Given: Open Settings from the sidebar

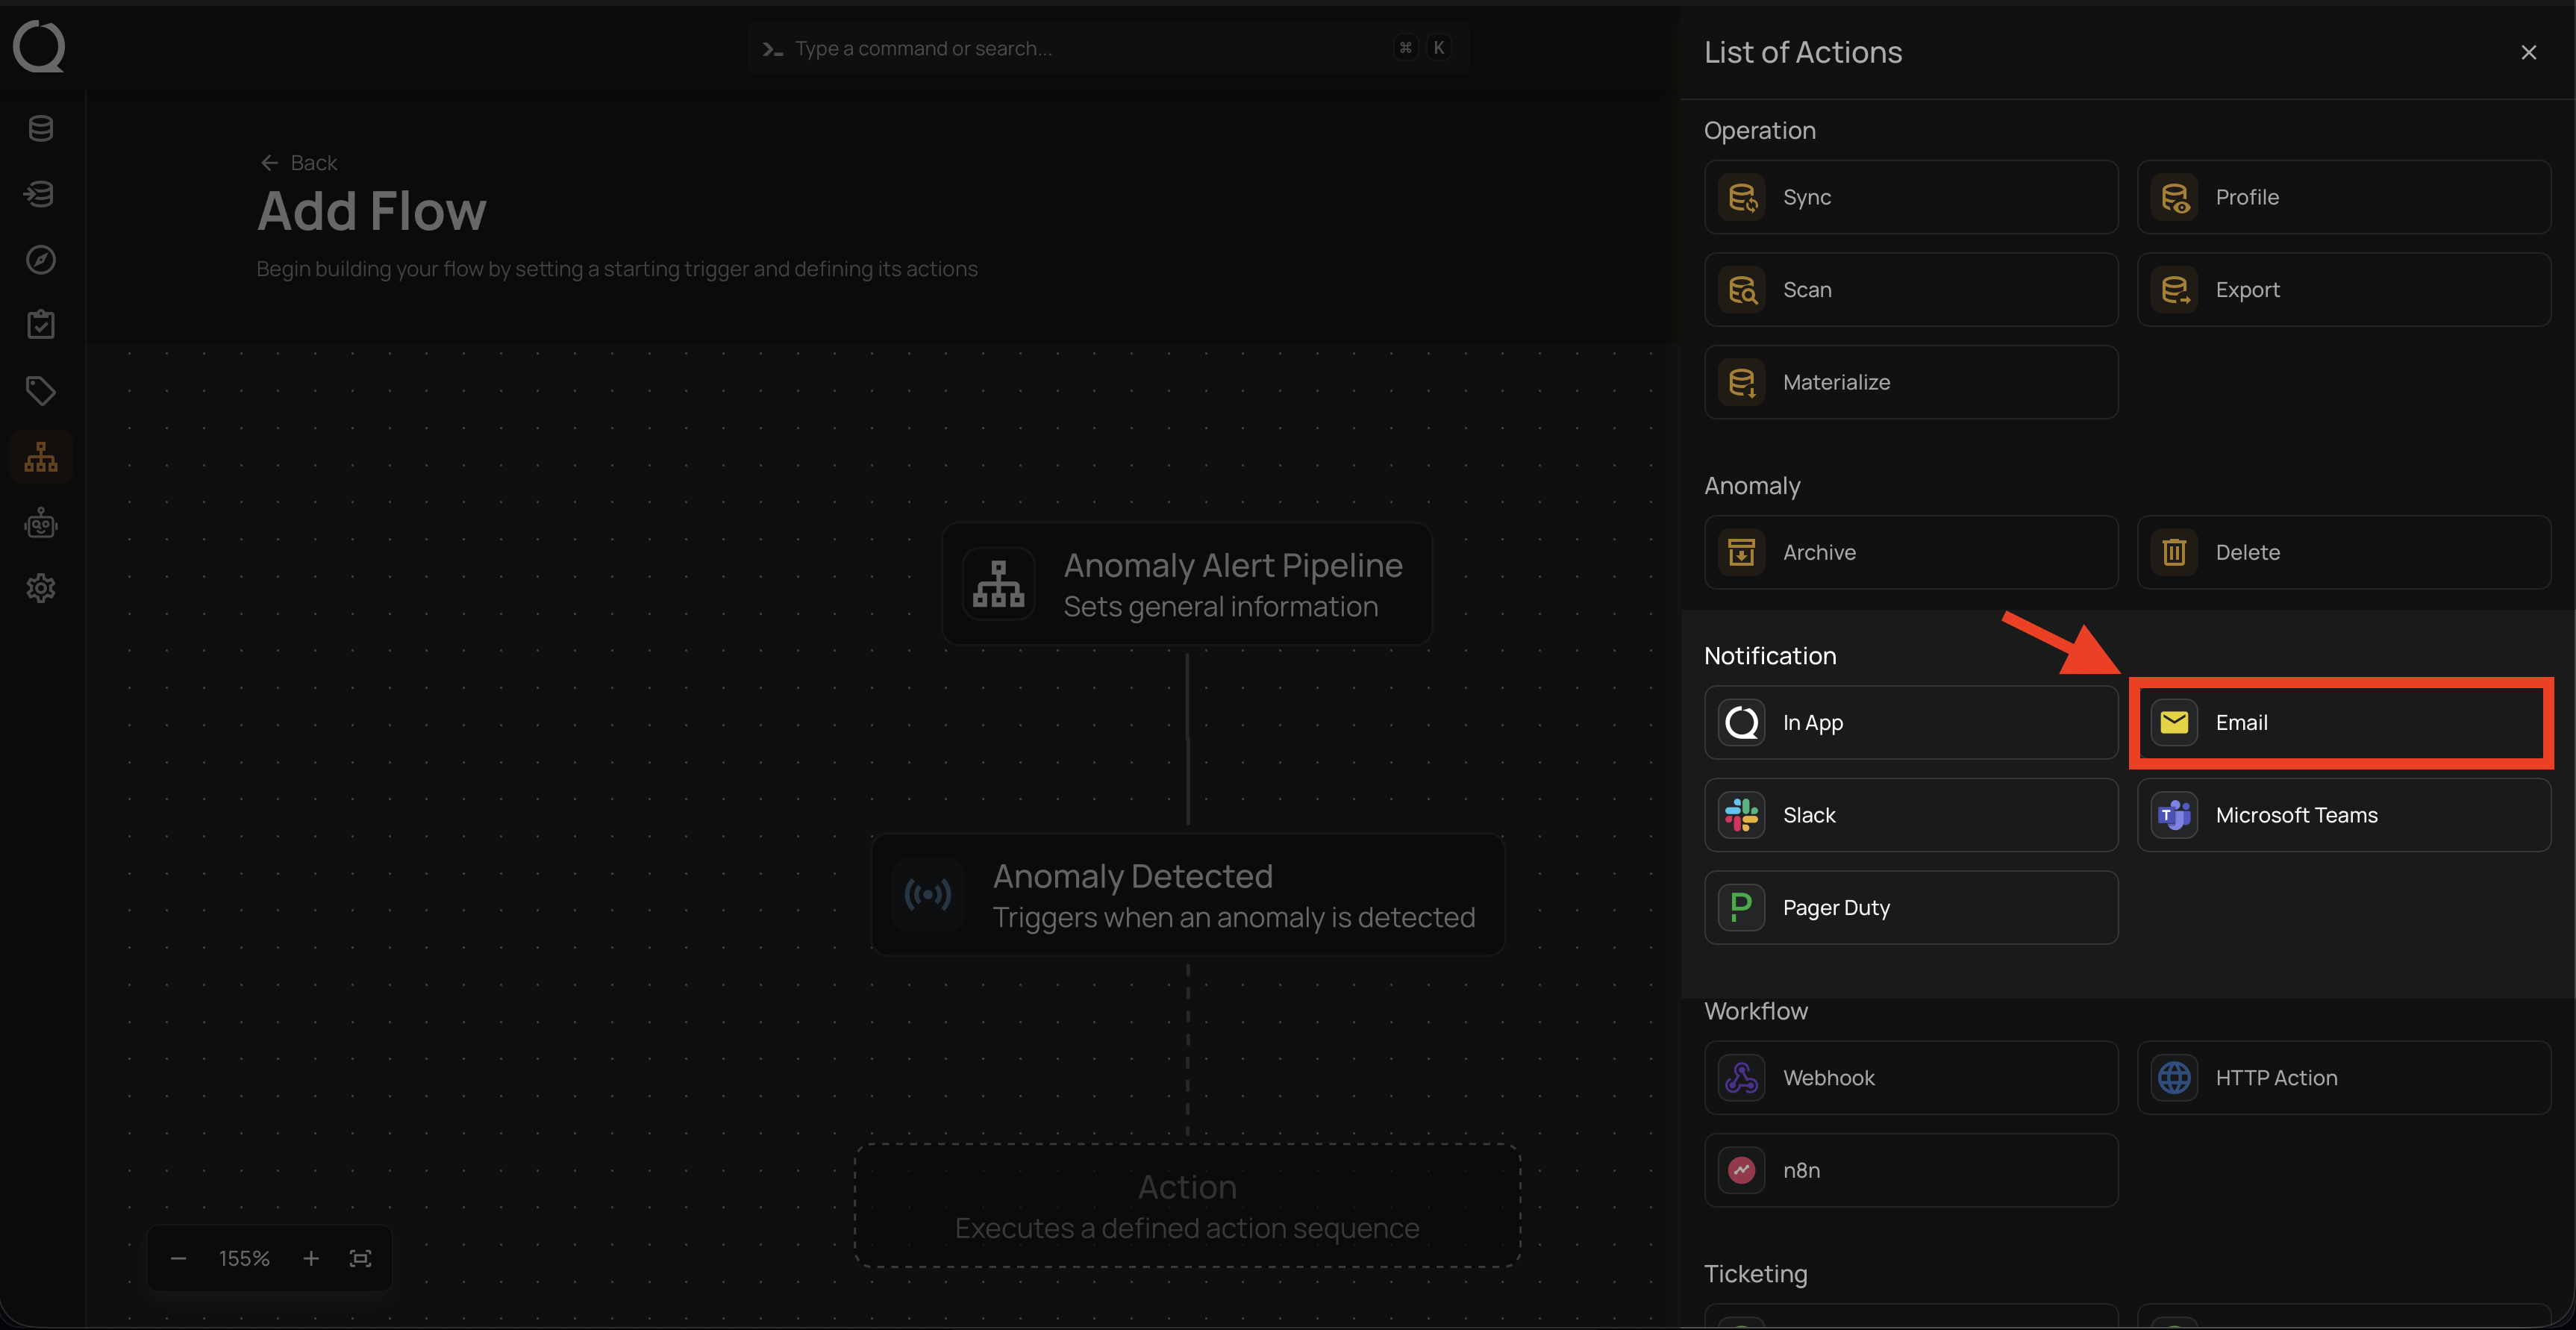Looking at the screenshot, I should tap(41, 588).
